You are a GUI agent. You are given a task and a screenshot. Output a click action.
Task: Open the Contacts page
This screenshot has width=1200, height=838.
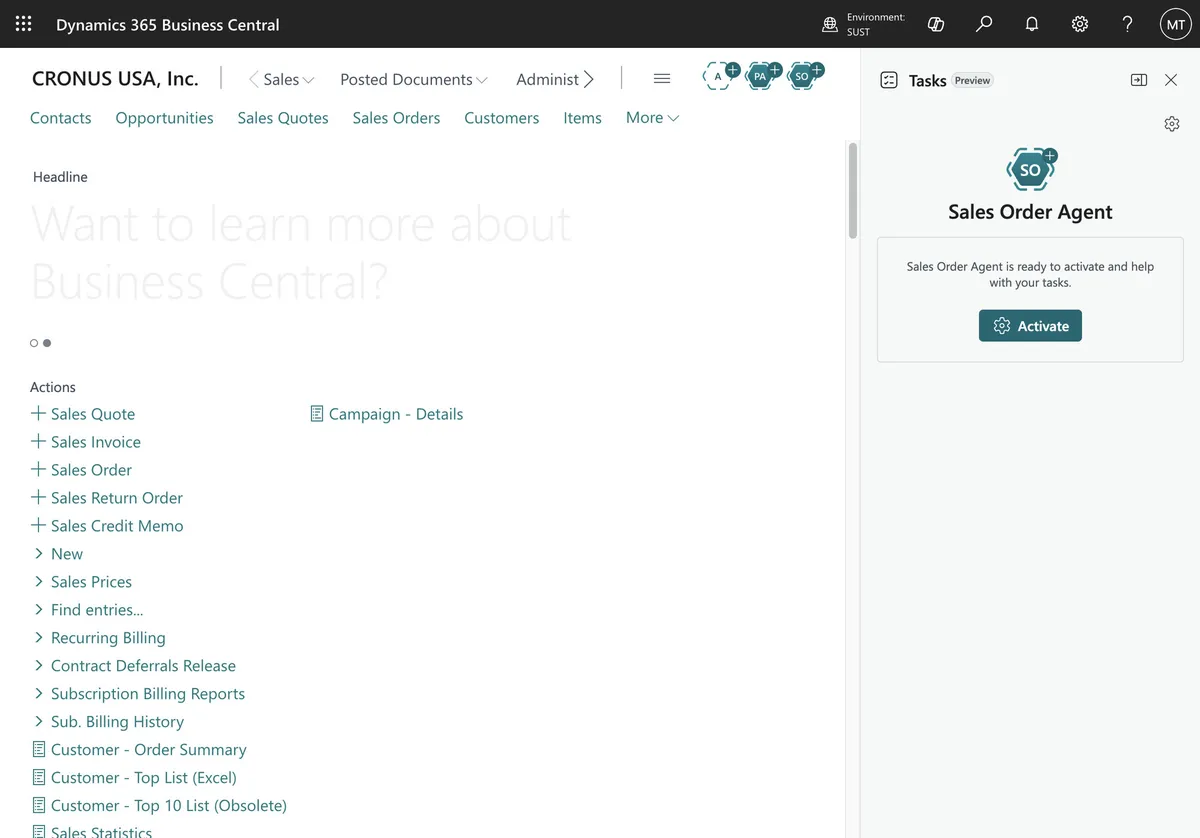point(61,117)
